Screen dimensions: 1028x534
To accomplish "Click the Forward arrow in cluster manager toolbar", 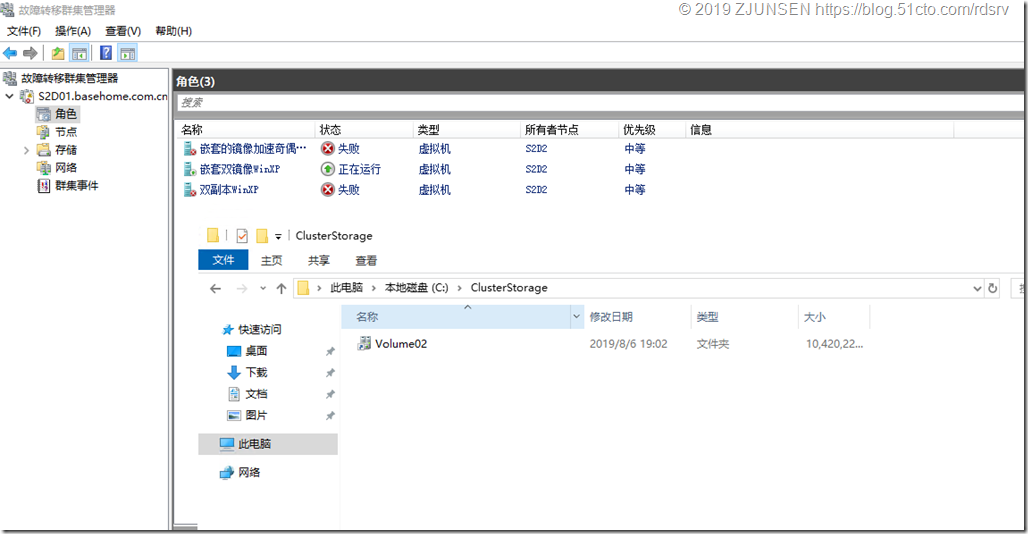I will click(30, 54).
